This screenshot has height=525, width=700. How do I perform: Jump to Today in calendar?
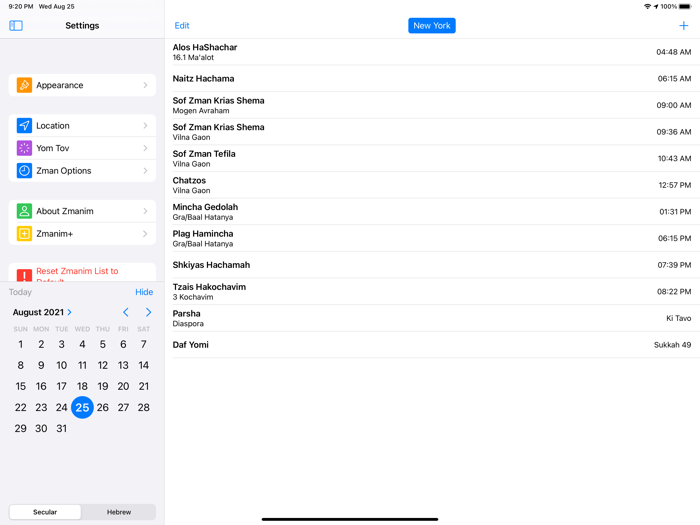pyautogui.click(x=20, y=292)
